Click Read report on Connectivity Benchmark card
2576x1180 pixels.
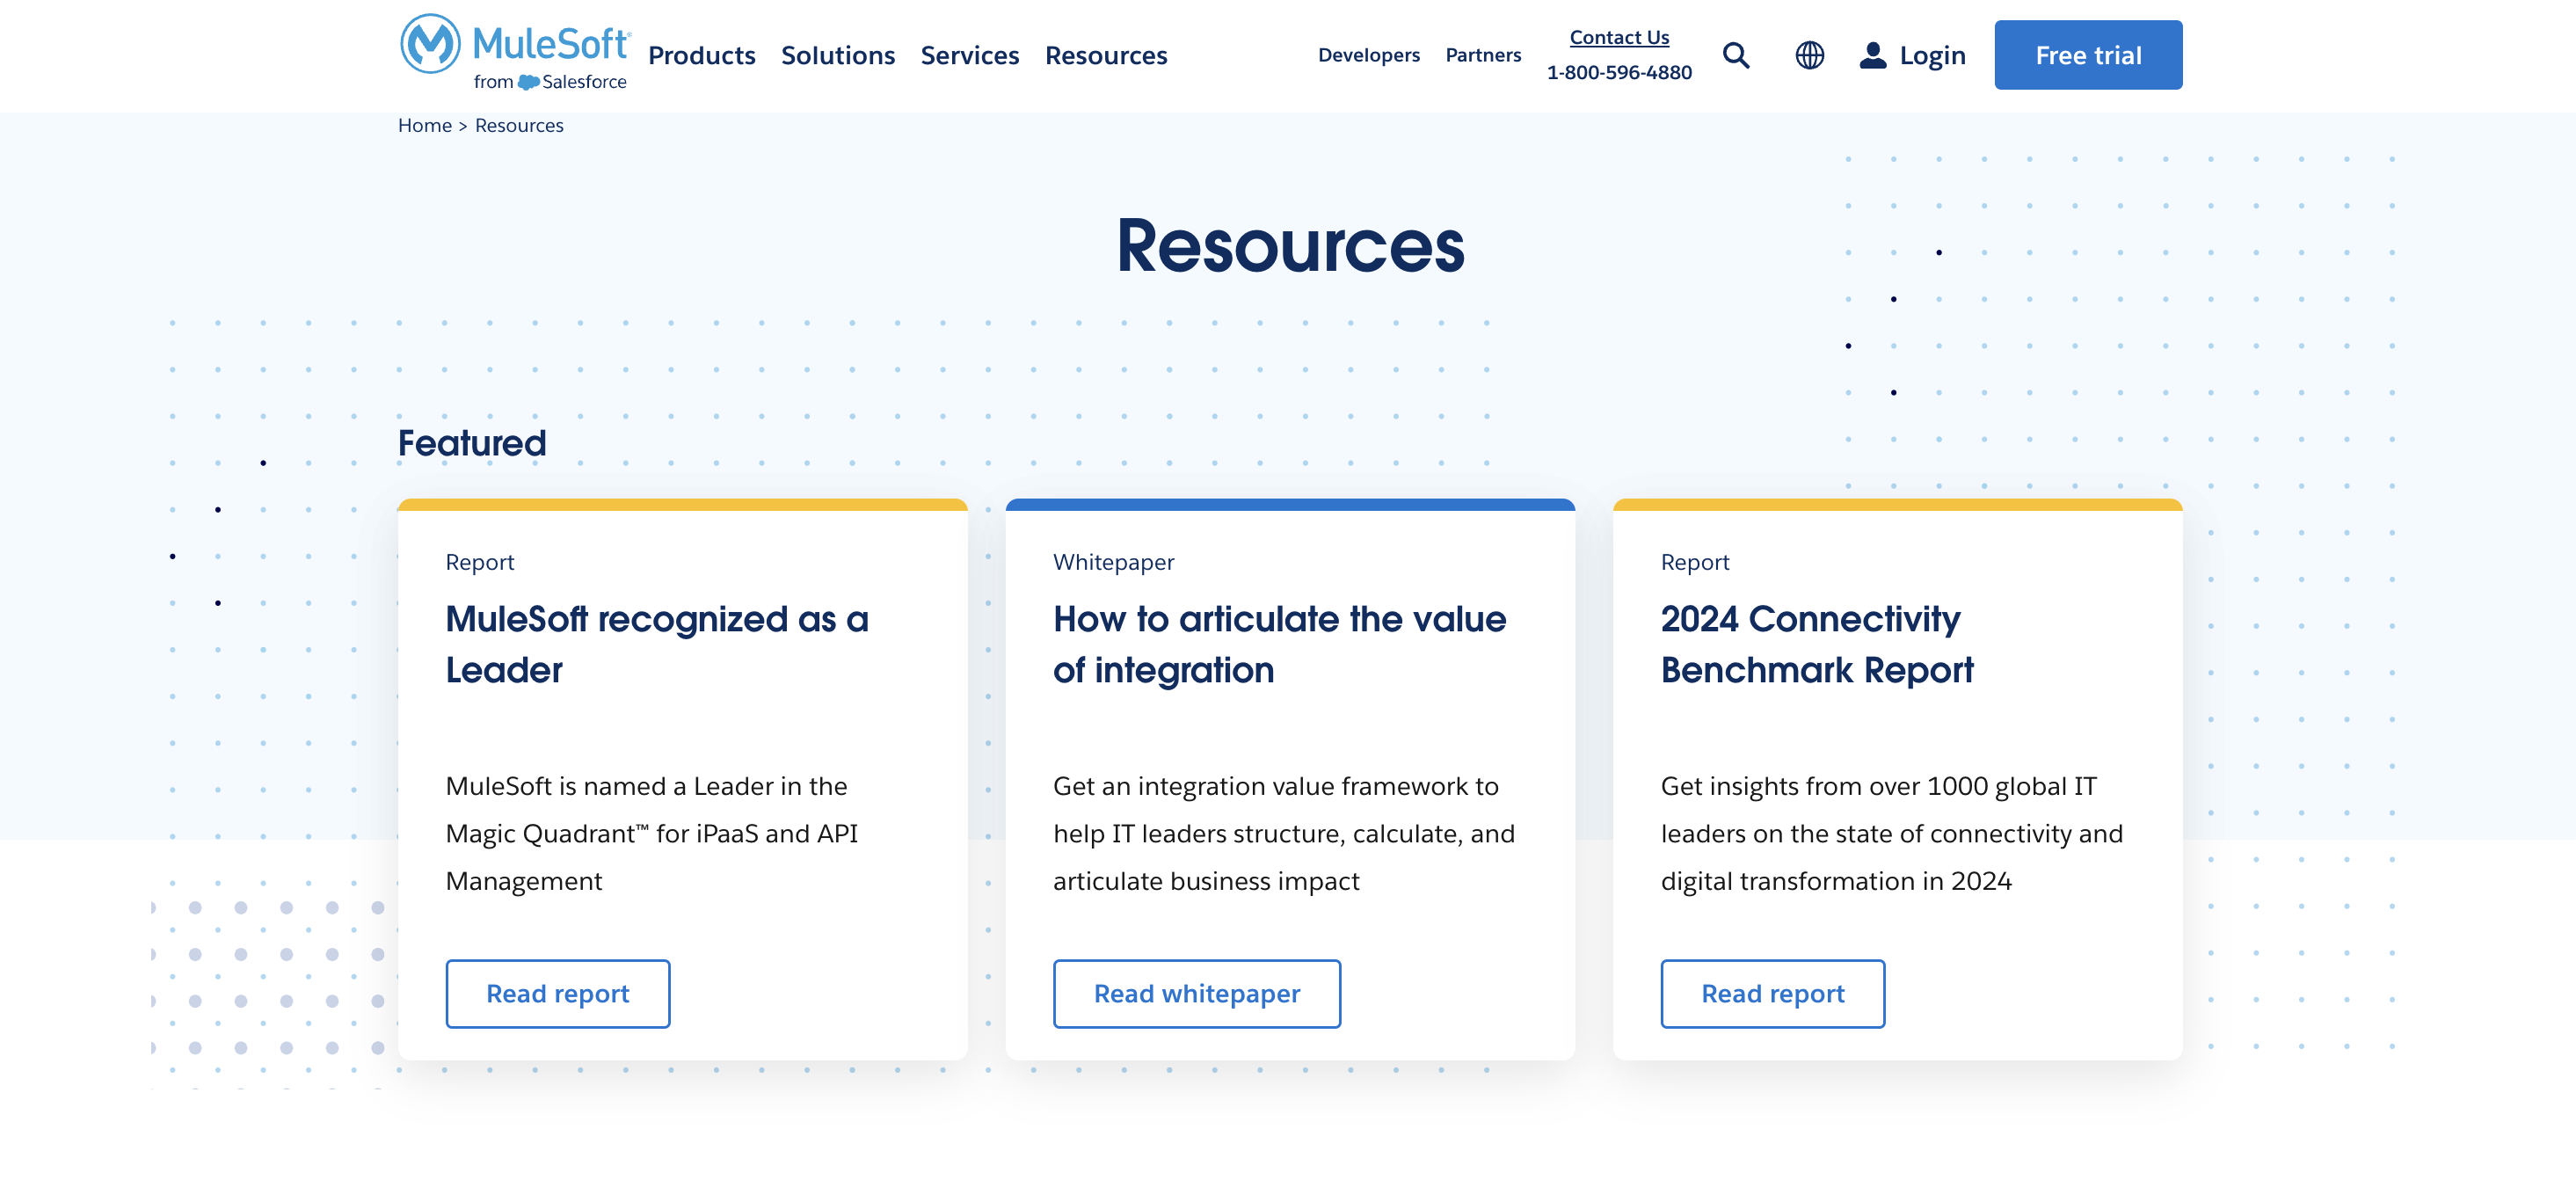(1772, 993)
